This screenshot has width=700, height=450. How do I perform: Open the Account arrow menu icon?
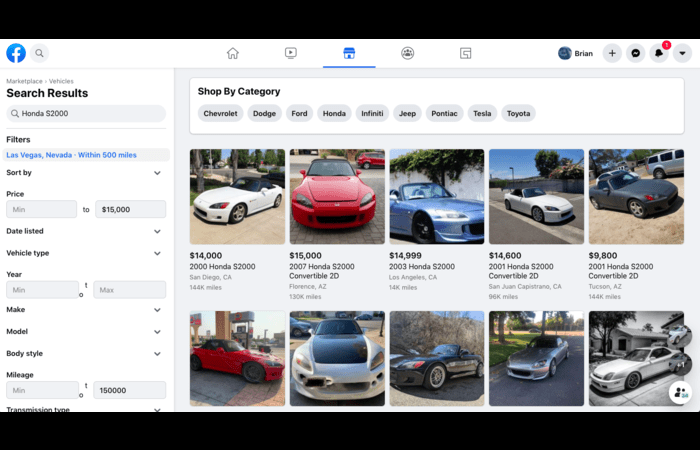click(x=682, y=53)
